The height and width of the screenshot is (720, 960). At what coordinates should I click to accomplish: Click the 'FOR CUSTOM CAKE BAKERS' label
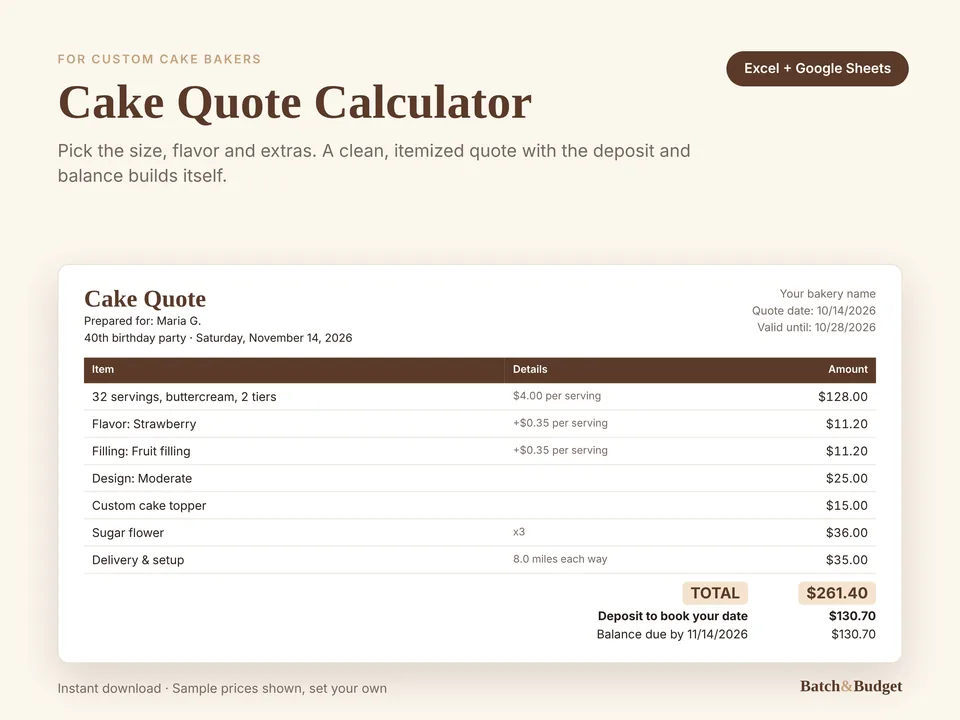159,59
